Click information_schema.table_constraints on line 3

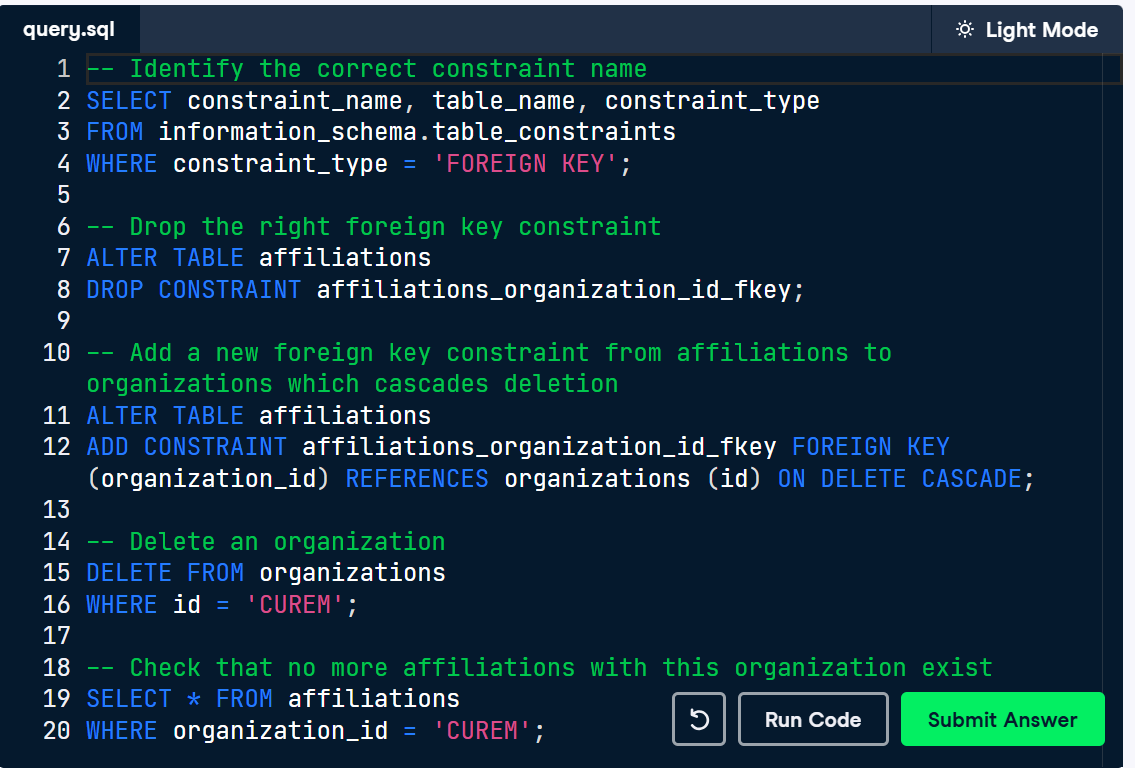coord(417,132)
